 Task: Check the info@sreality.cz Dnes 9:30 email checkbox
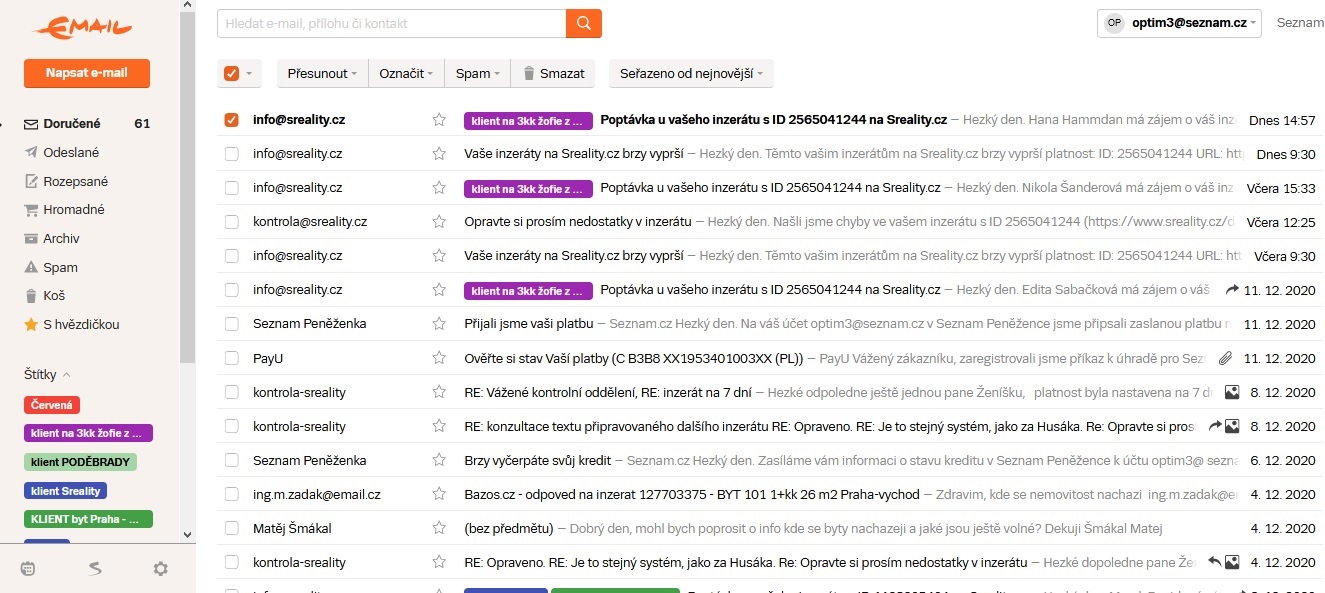pyautogui.click(x=232, y=154)
